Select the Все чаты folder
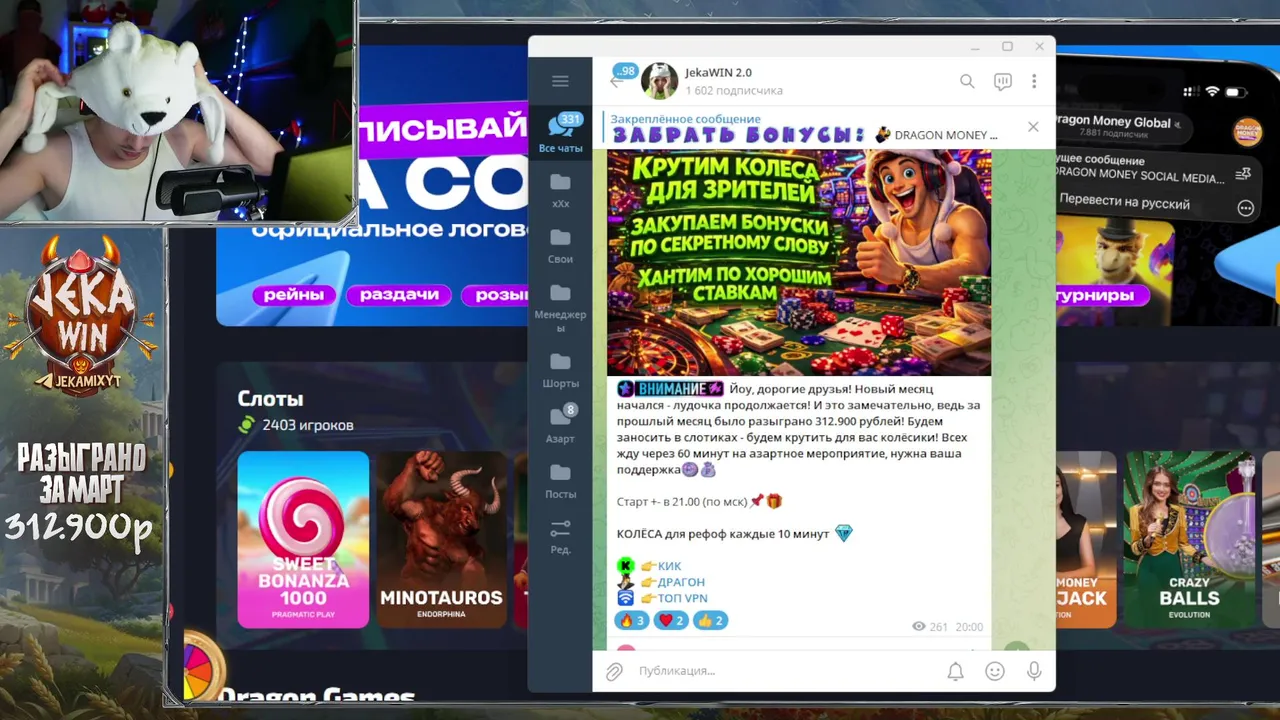This screenshot has width=1280, height=720. point(560,133)
